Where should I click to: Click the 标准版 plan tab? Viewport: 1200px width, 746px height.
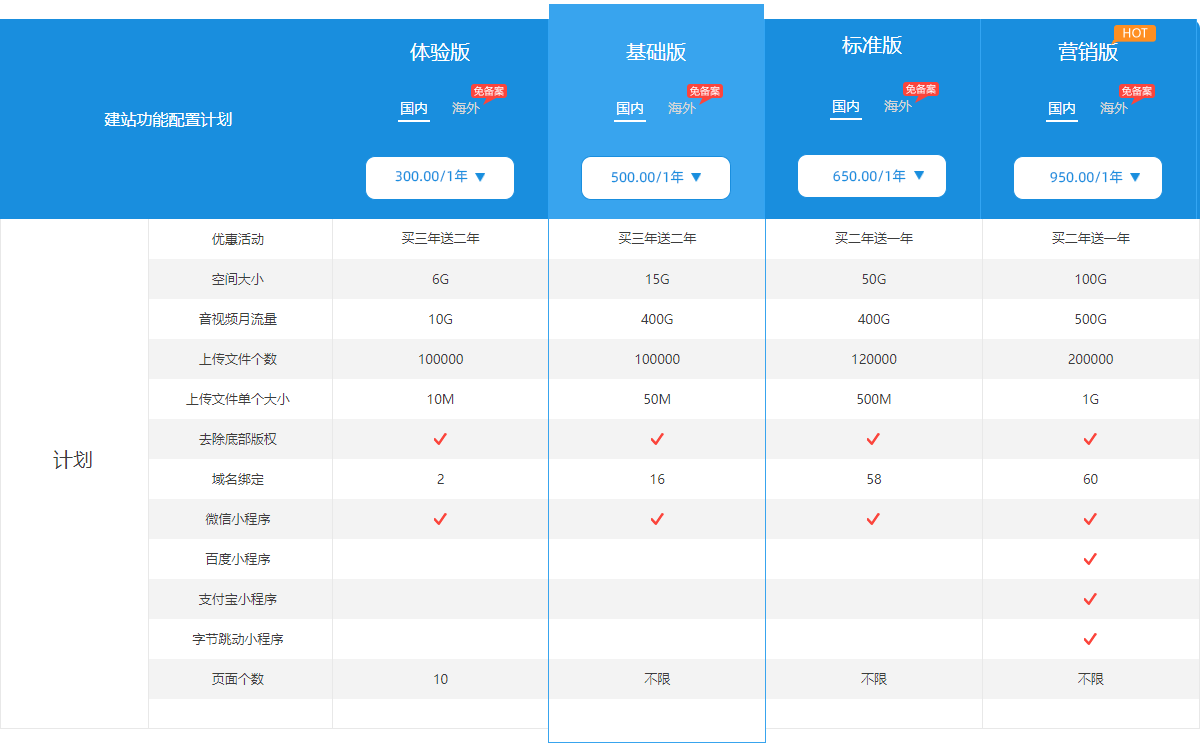[871, 45]
